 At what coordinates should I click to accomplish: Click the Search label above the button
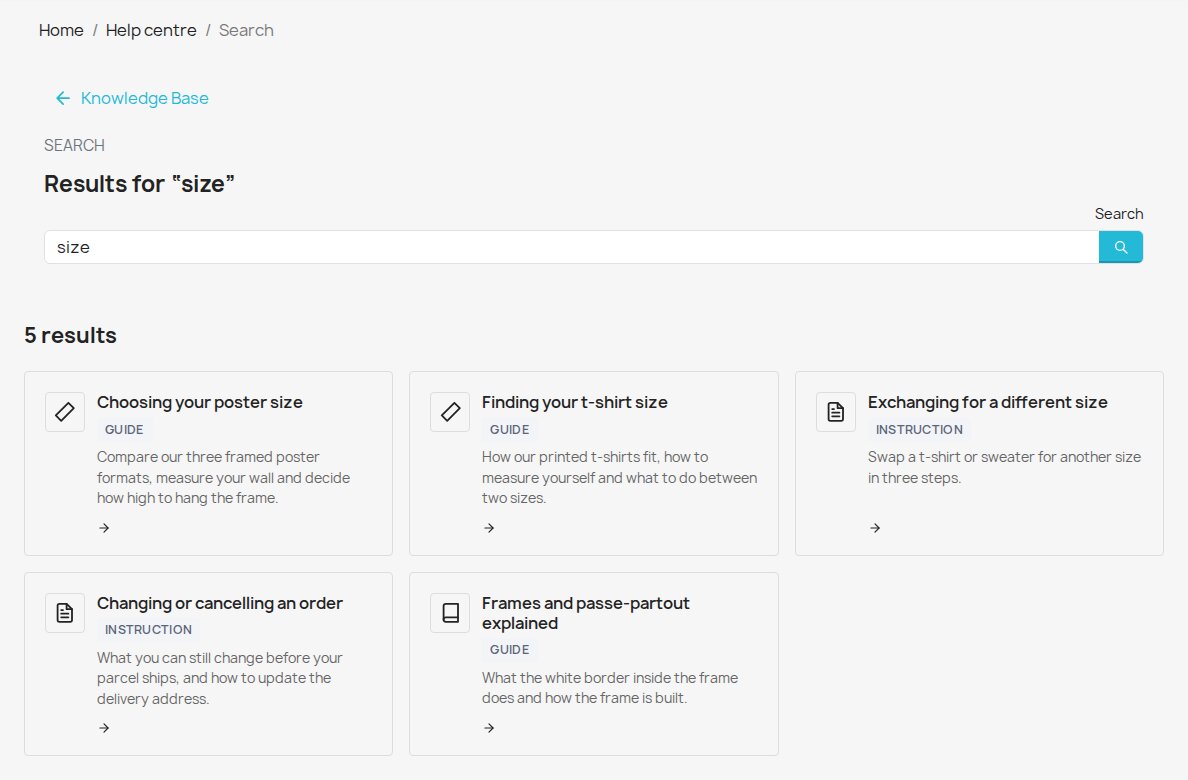(x=1119, y=214)
